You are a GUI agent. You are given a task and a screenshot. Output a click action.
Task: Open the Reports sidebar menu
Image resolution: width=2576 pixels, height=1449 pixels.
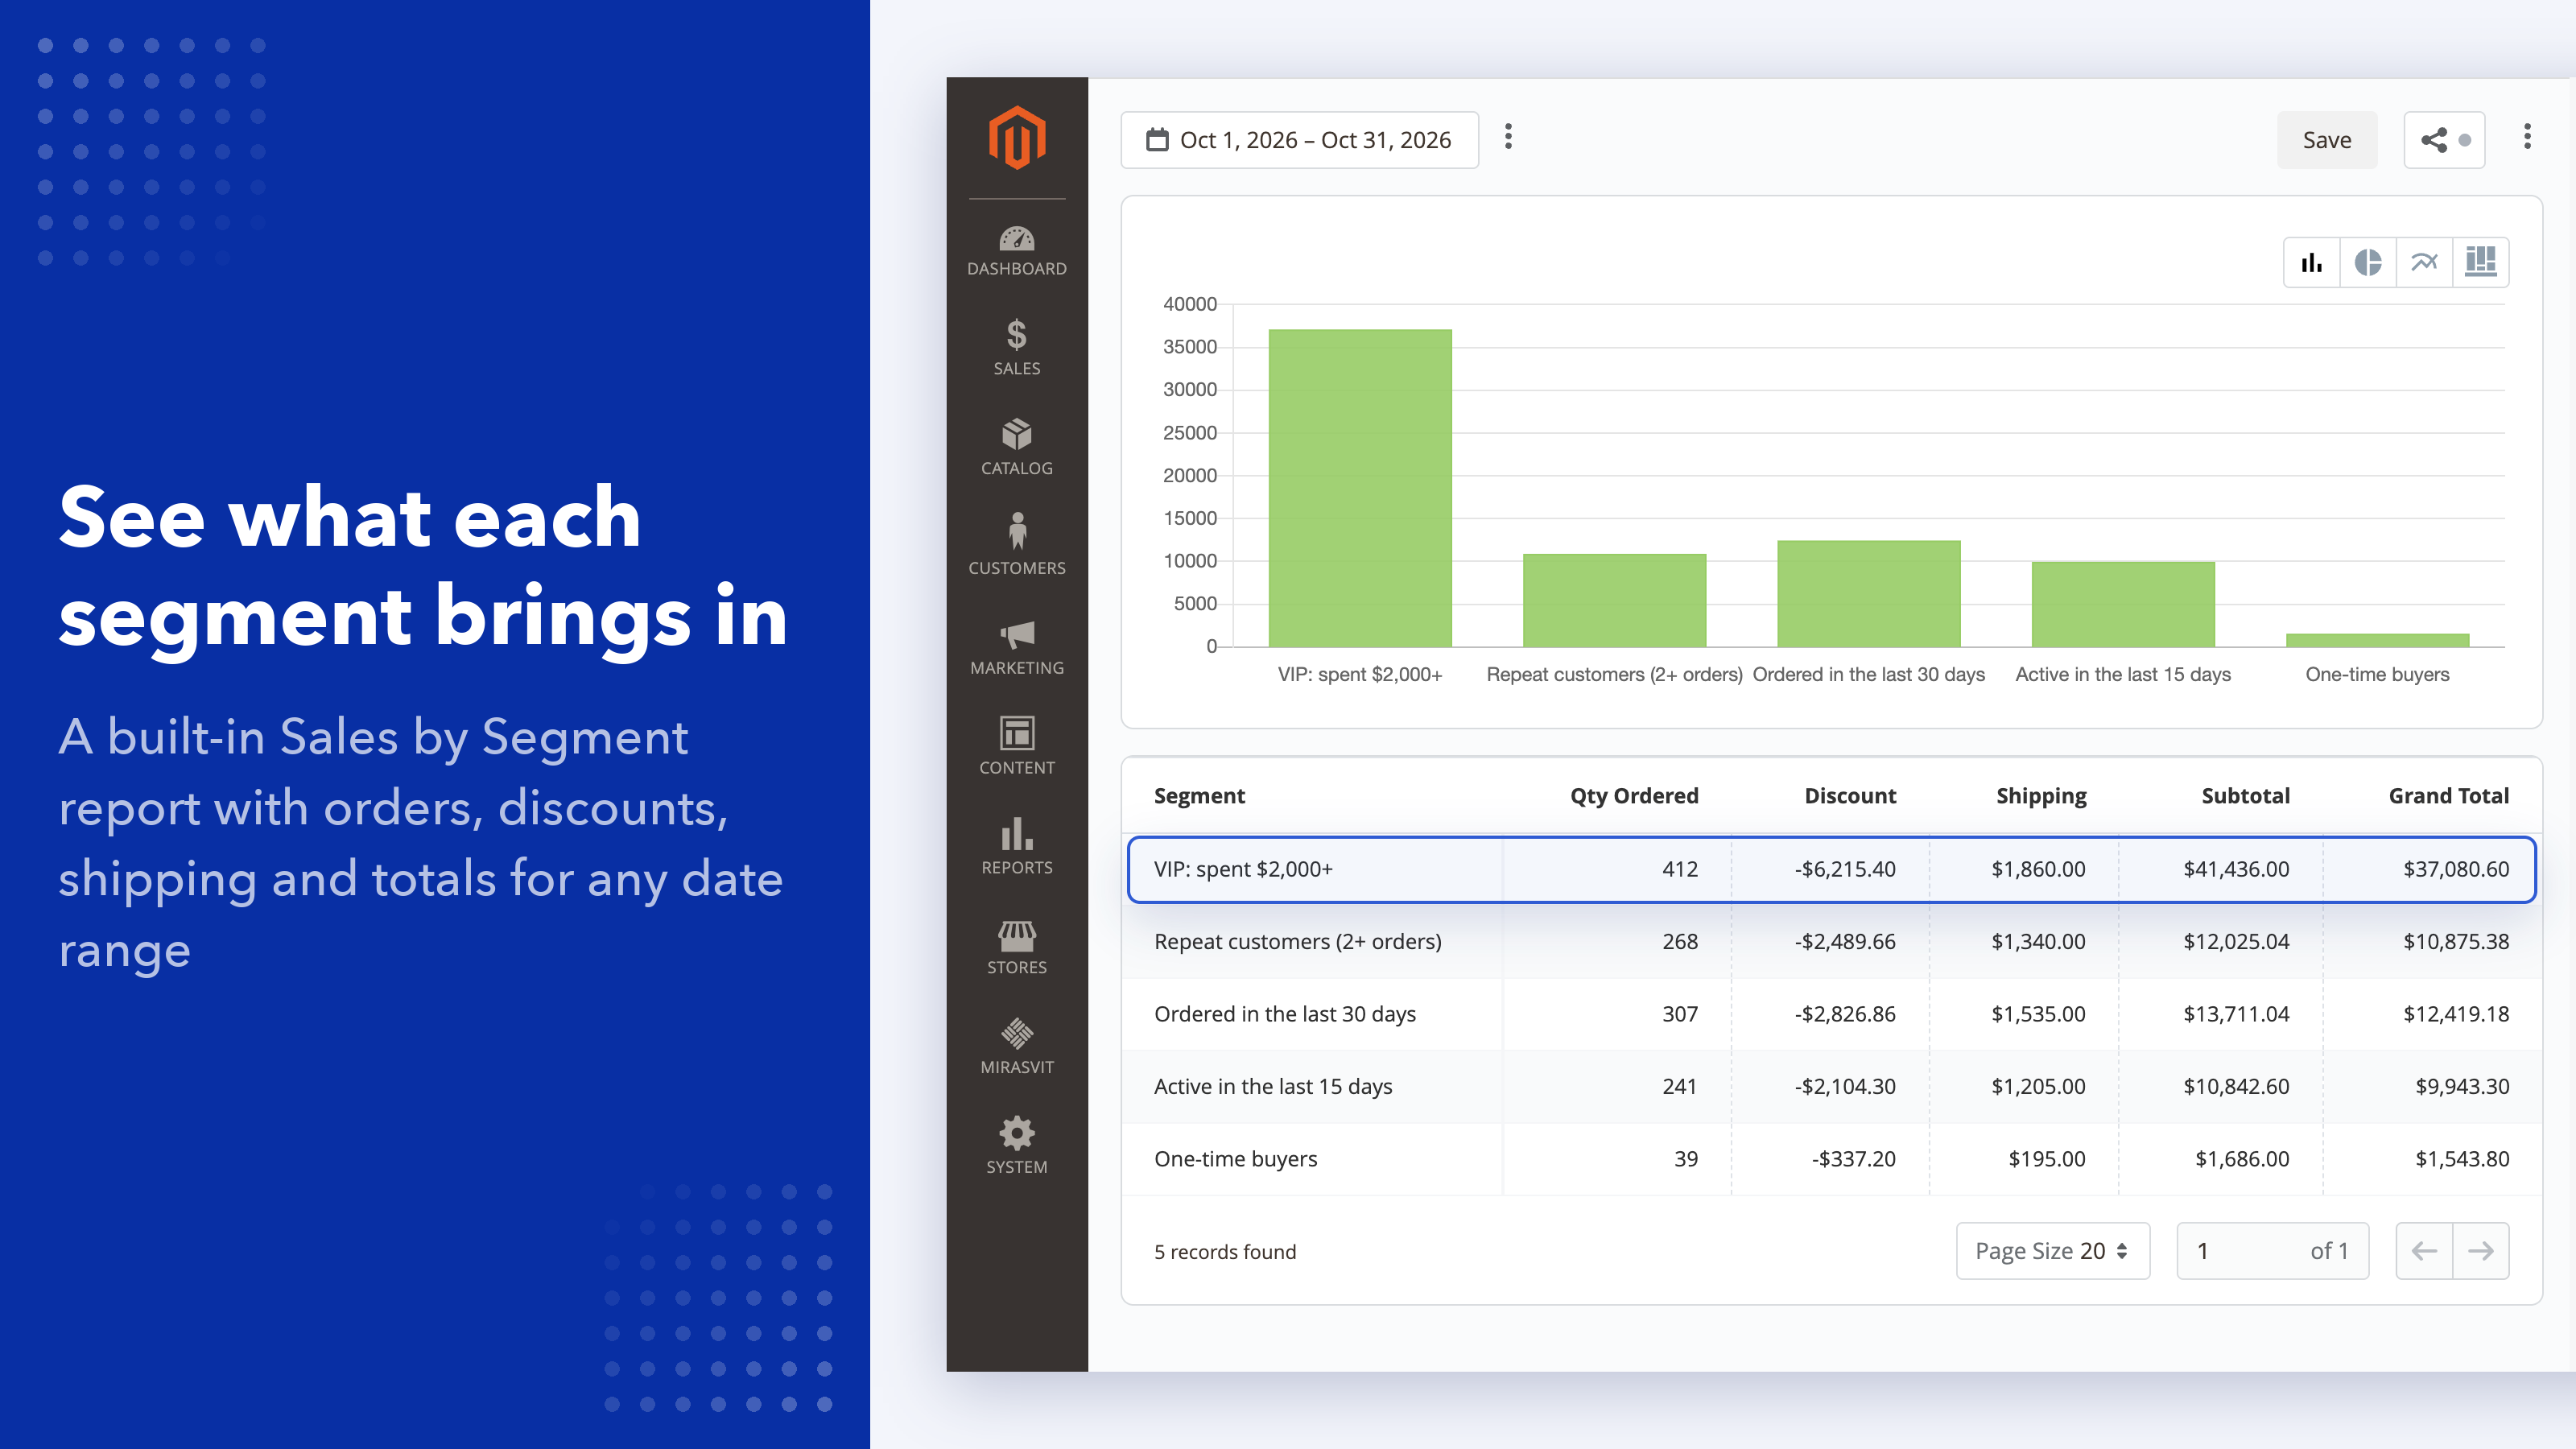pyautogui.click(x=1017, y=846)
